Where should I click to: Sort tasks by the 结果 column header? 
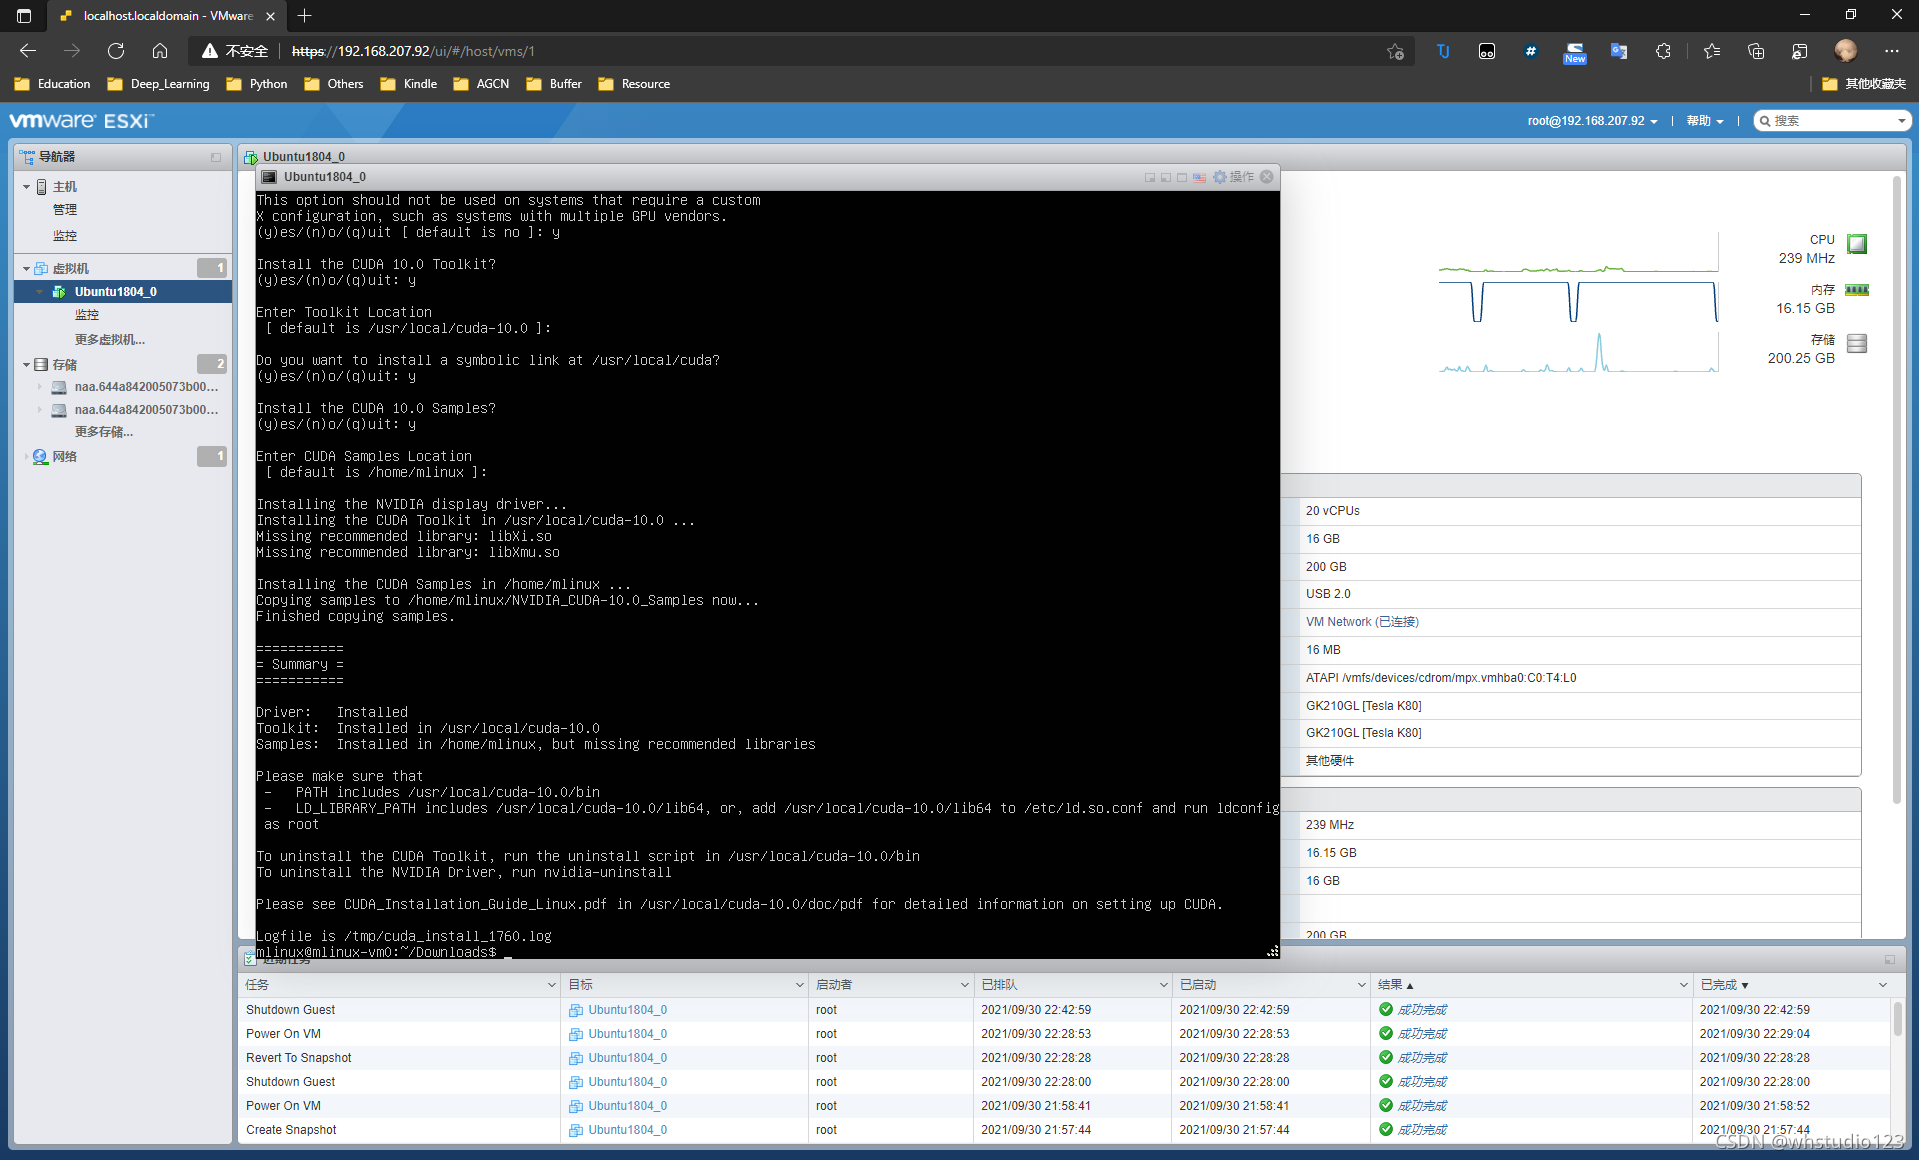click(1395, 985)
